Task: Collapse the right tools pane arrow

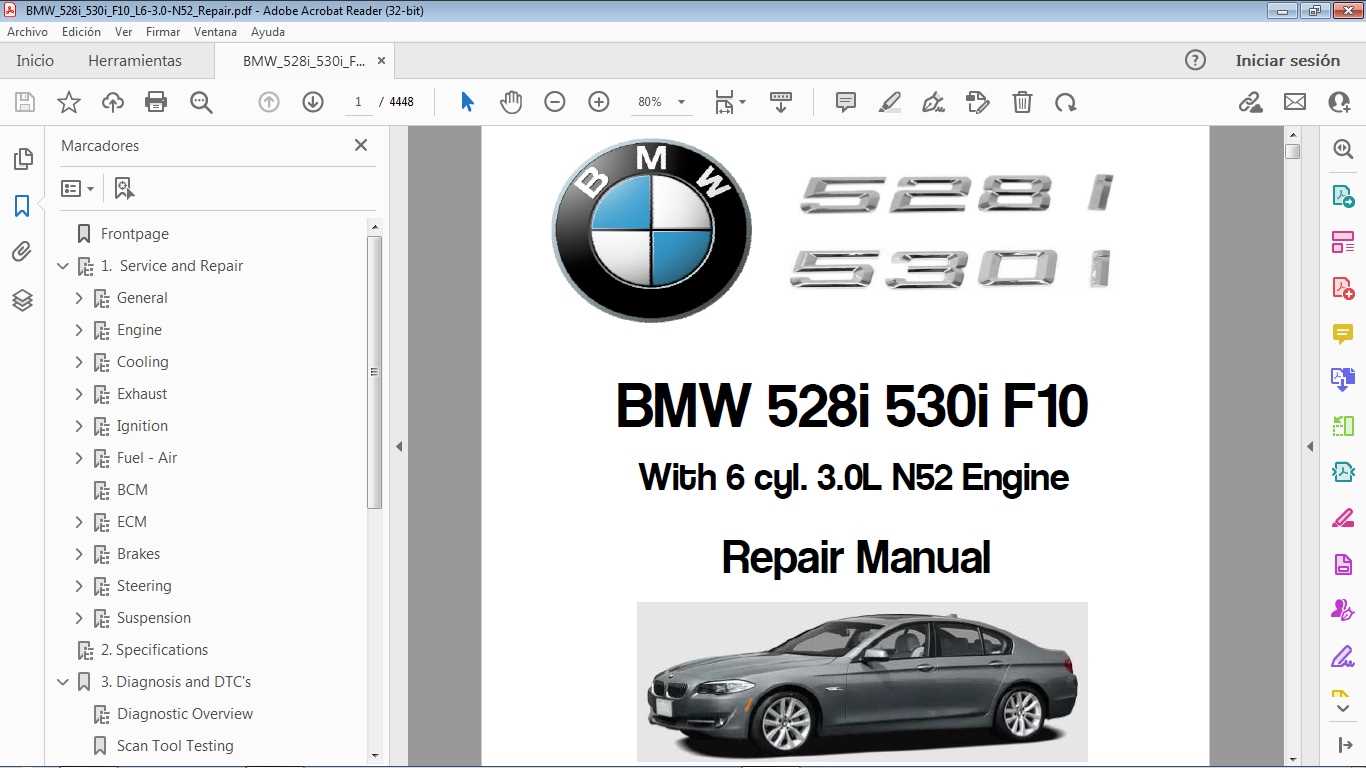Action: (1310, 446)
